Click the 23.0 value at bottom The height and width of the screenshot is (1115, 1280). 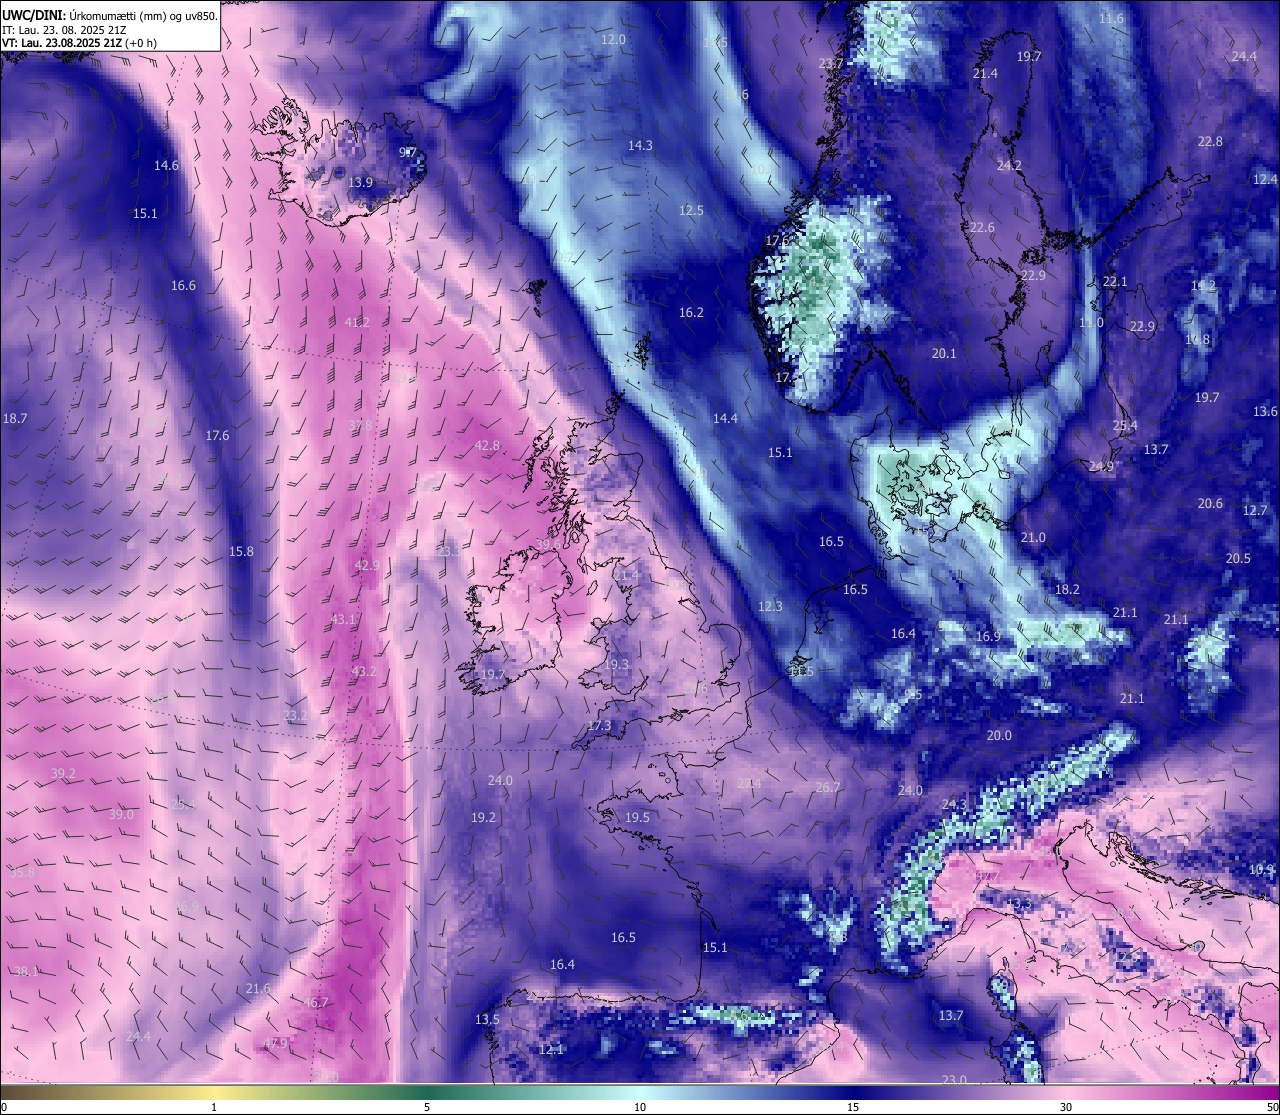tap(955, 1079)
